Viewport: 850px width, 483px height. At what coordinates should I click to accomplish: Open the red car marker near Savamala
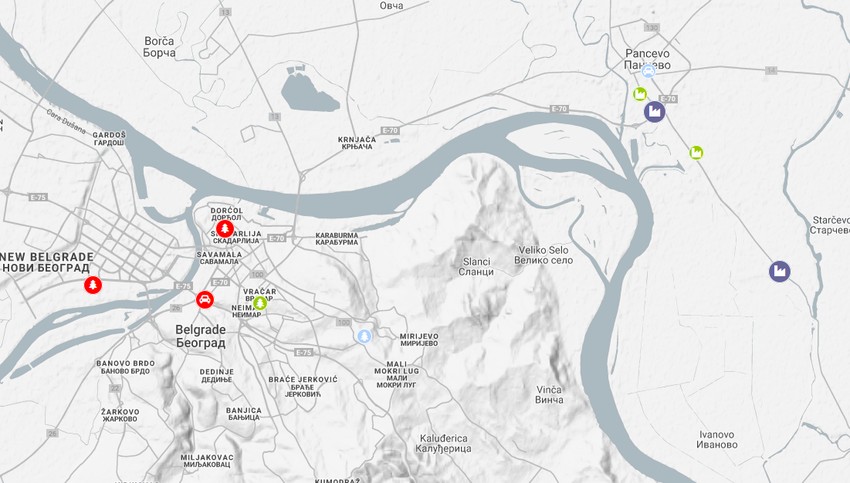tap(205, 299)
